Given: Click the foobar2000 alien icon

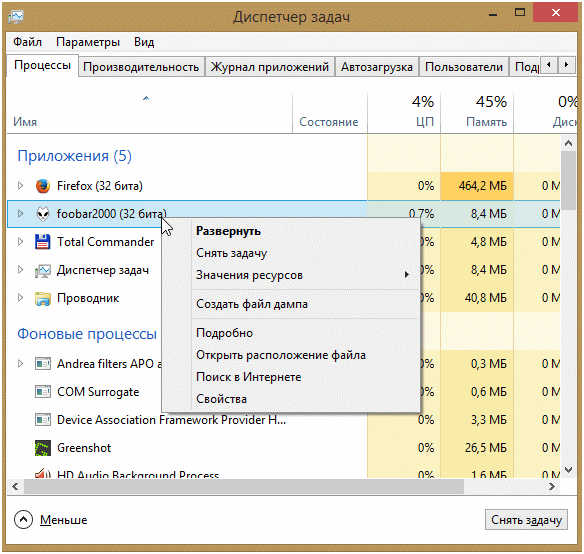Looking at the screenshot, I should [x=43, y=214].
